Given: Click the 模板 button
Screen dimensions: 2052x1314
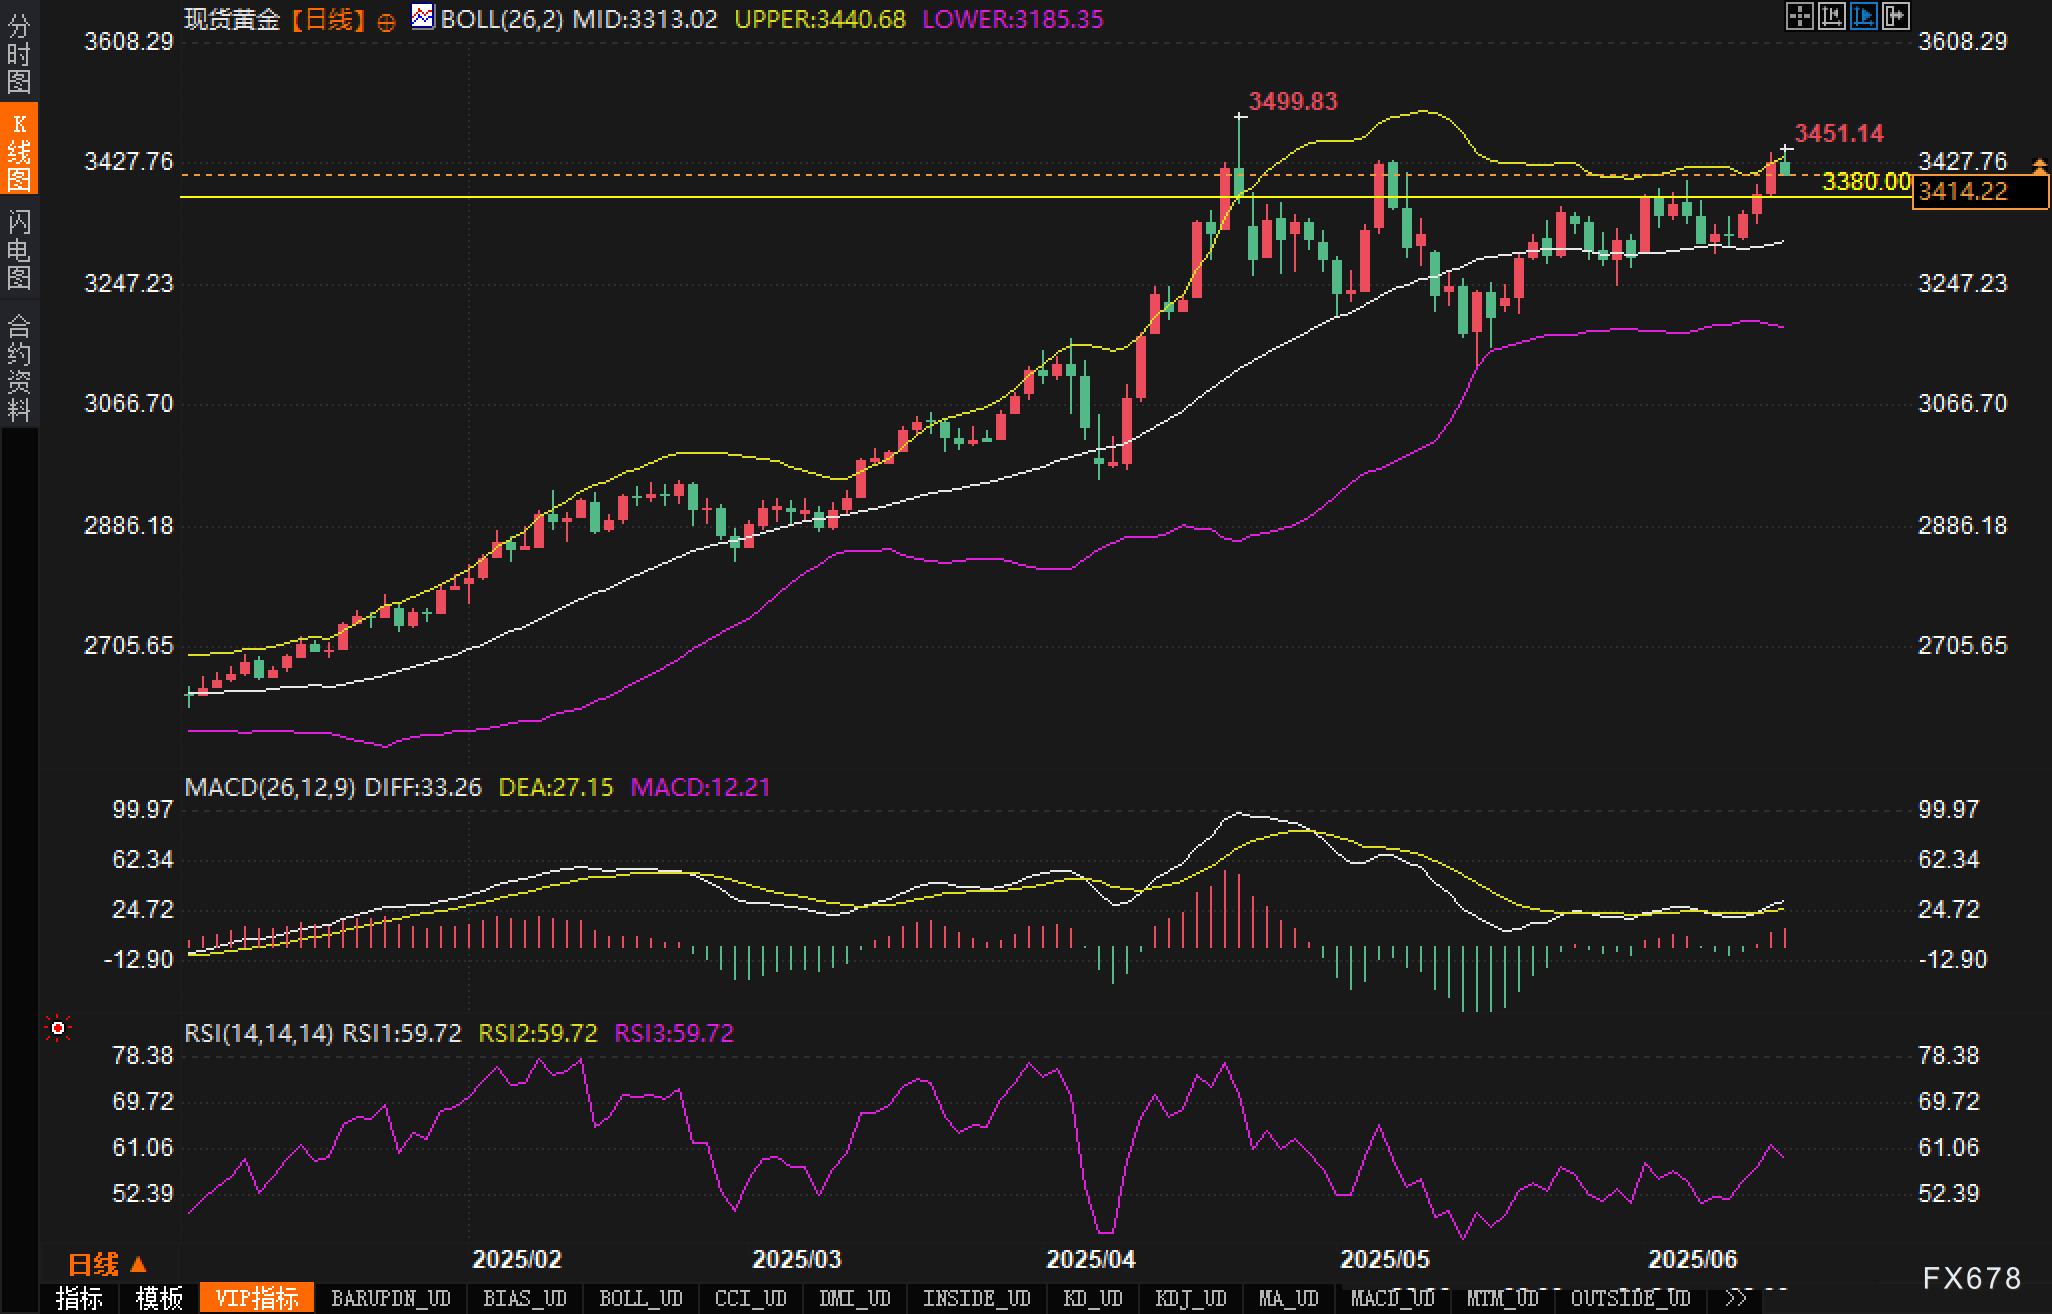Looking at the screenshot, I should click(159, 1298).
